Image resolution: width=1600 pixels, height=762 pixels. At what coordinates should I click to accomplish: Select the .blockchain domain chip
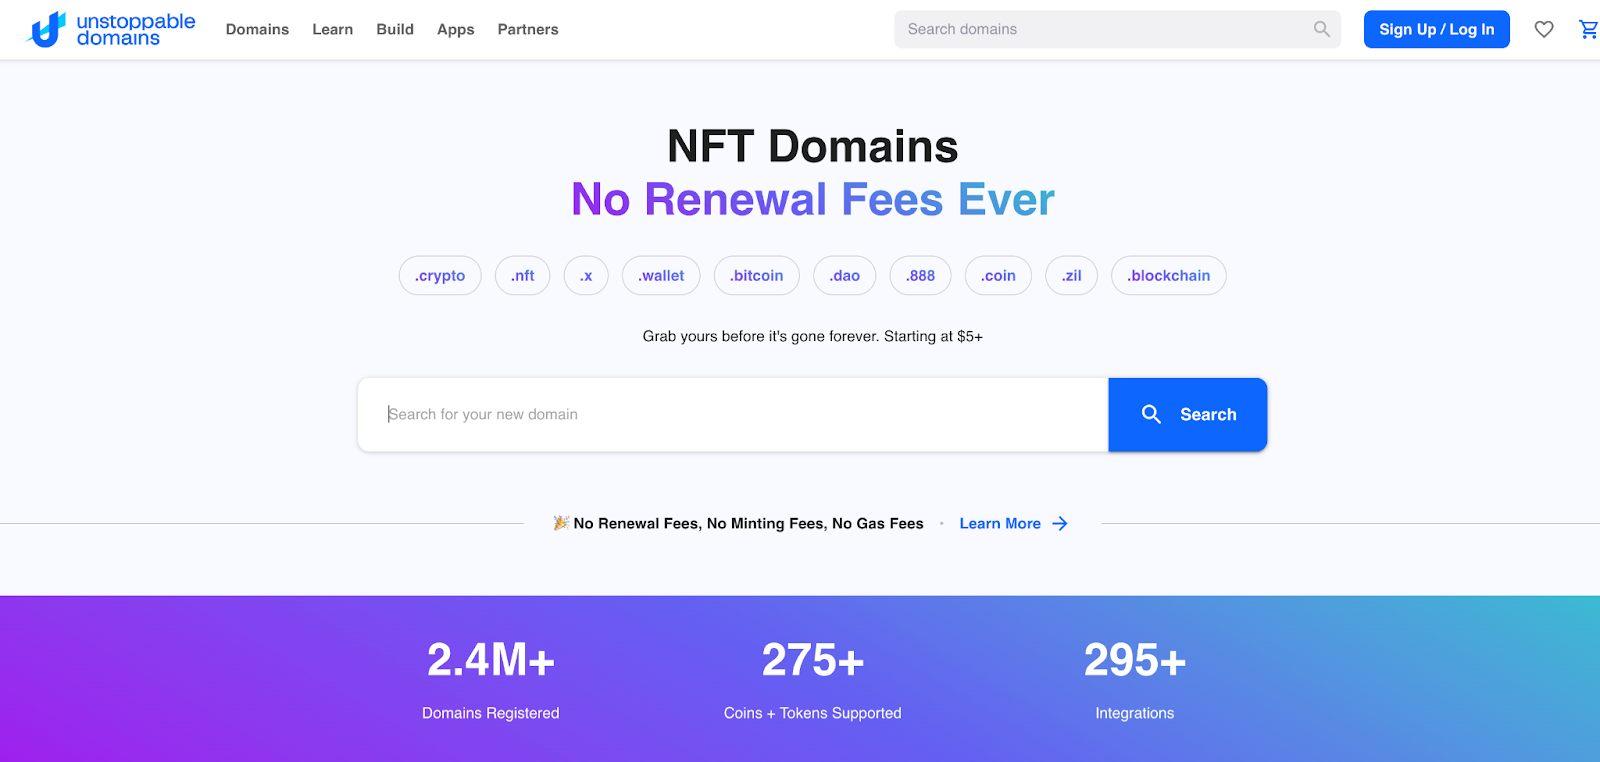tap(1169, 276)
